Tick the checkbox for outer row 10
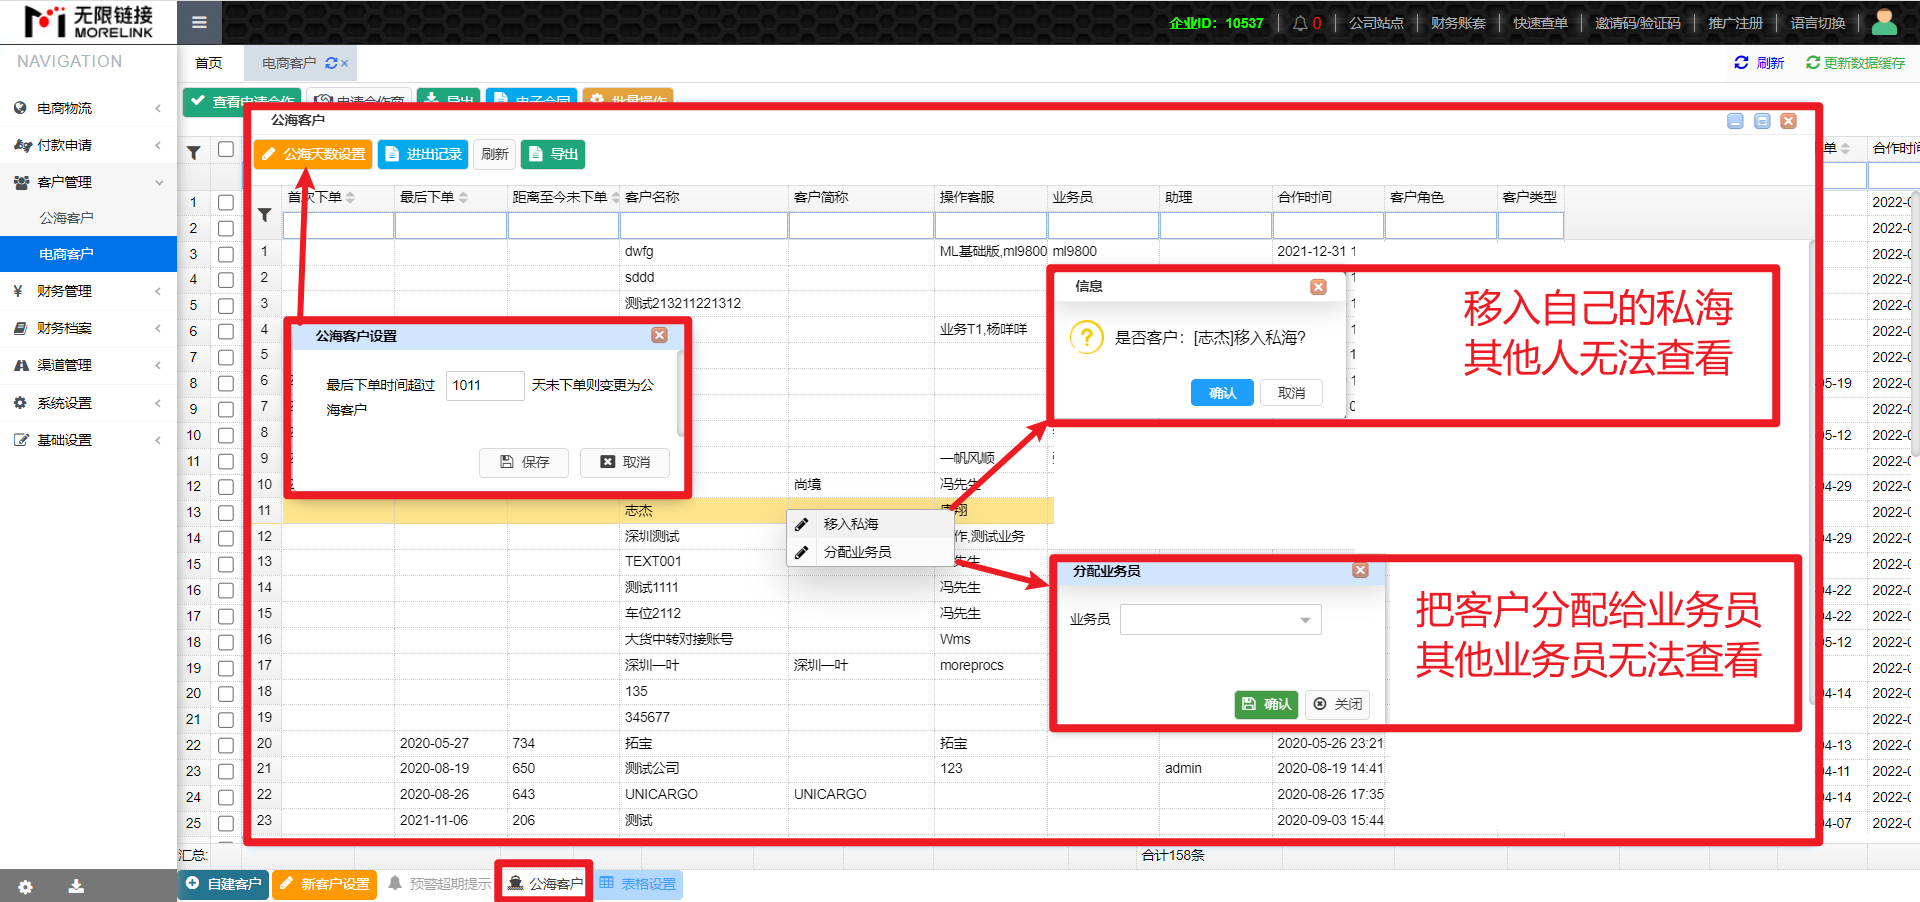Image resolution: width=1920 pixels, height=902 pixels. (x=226, y=435)
